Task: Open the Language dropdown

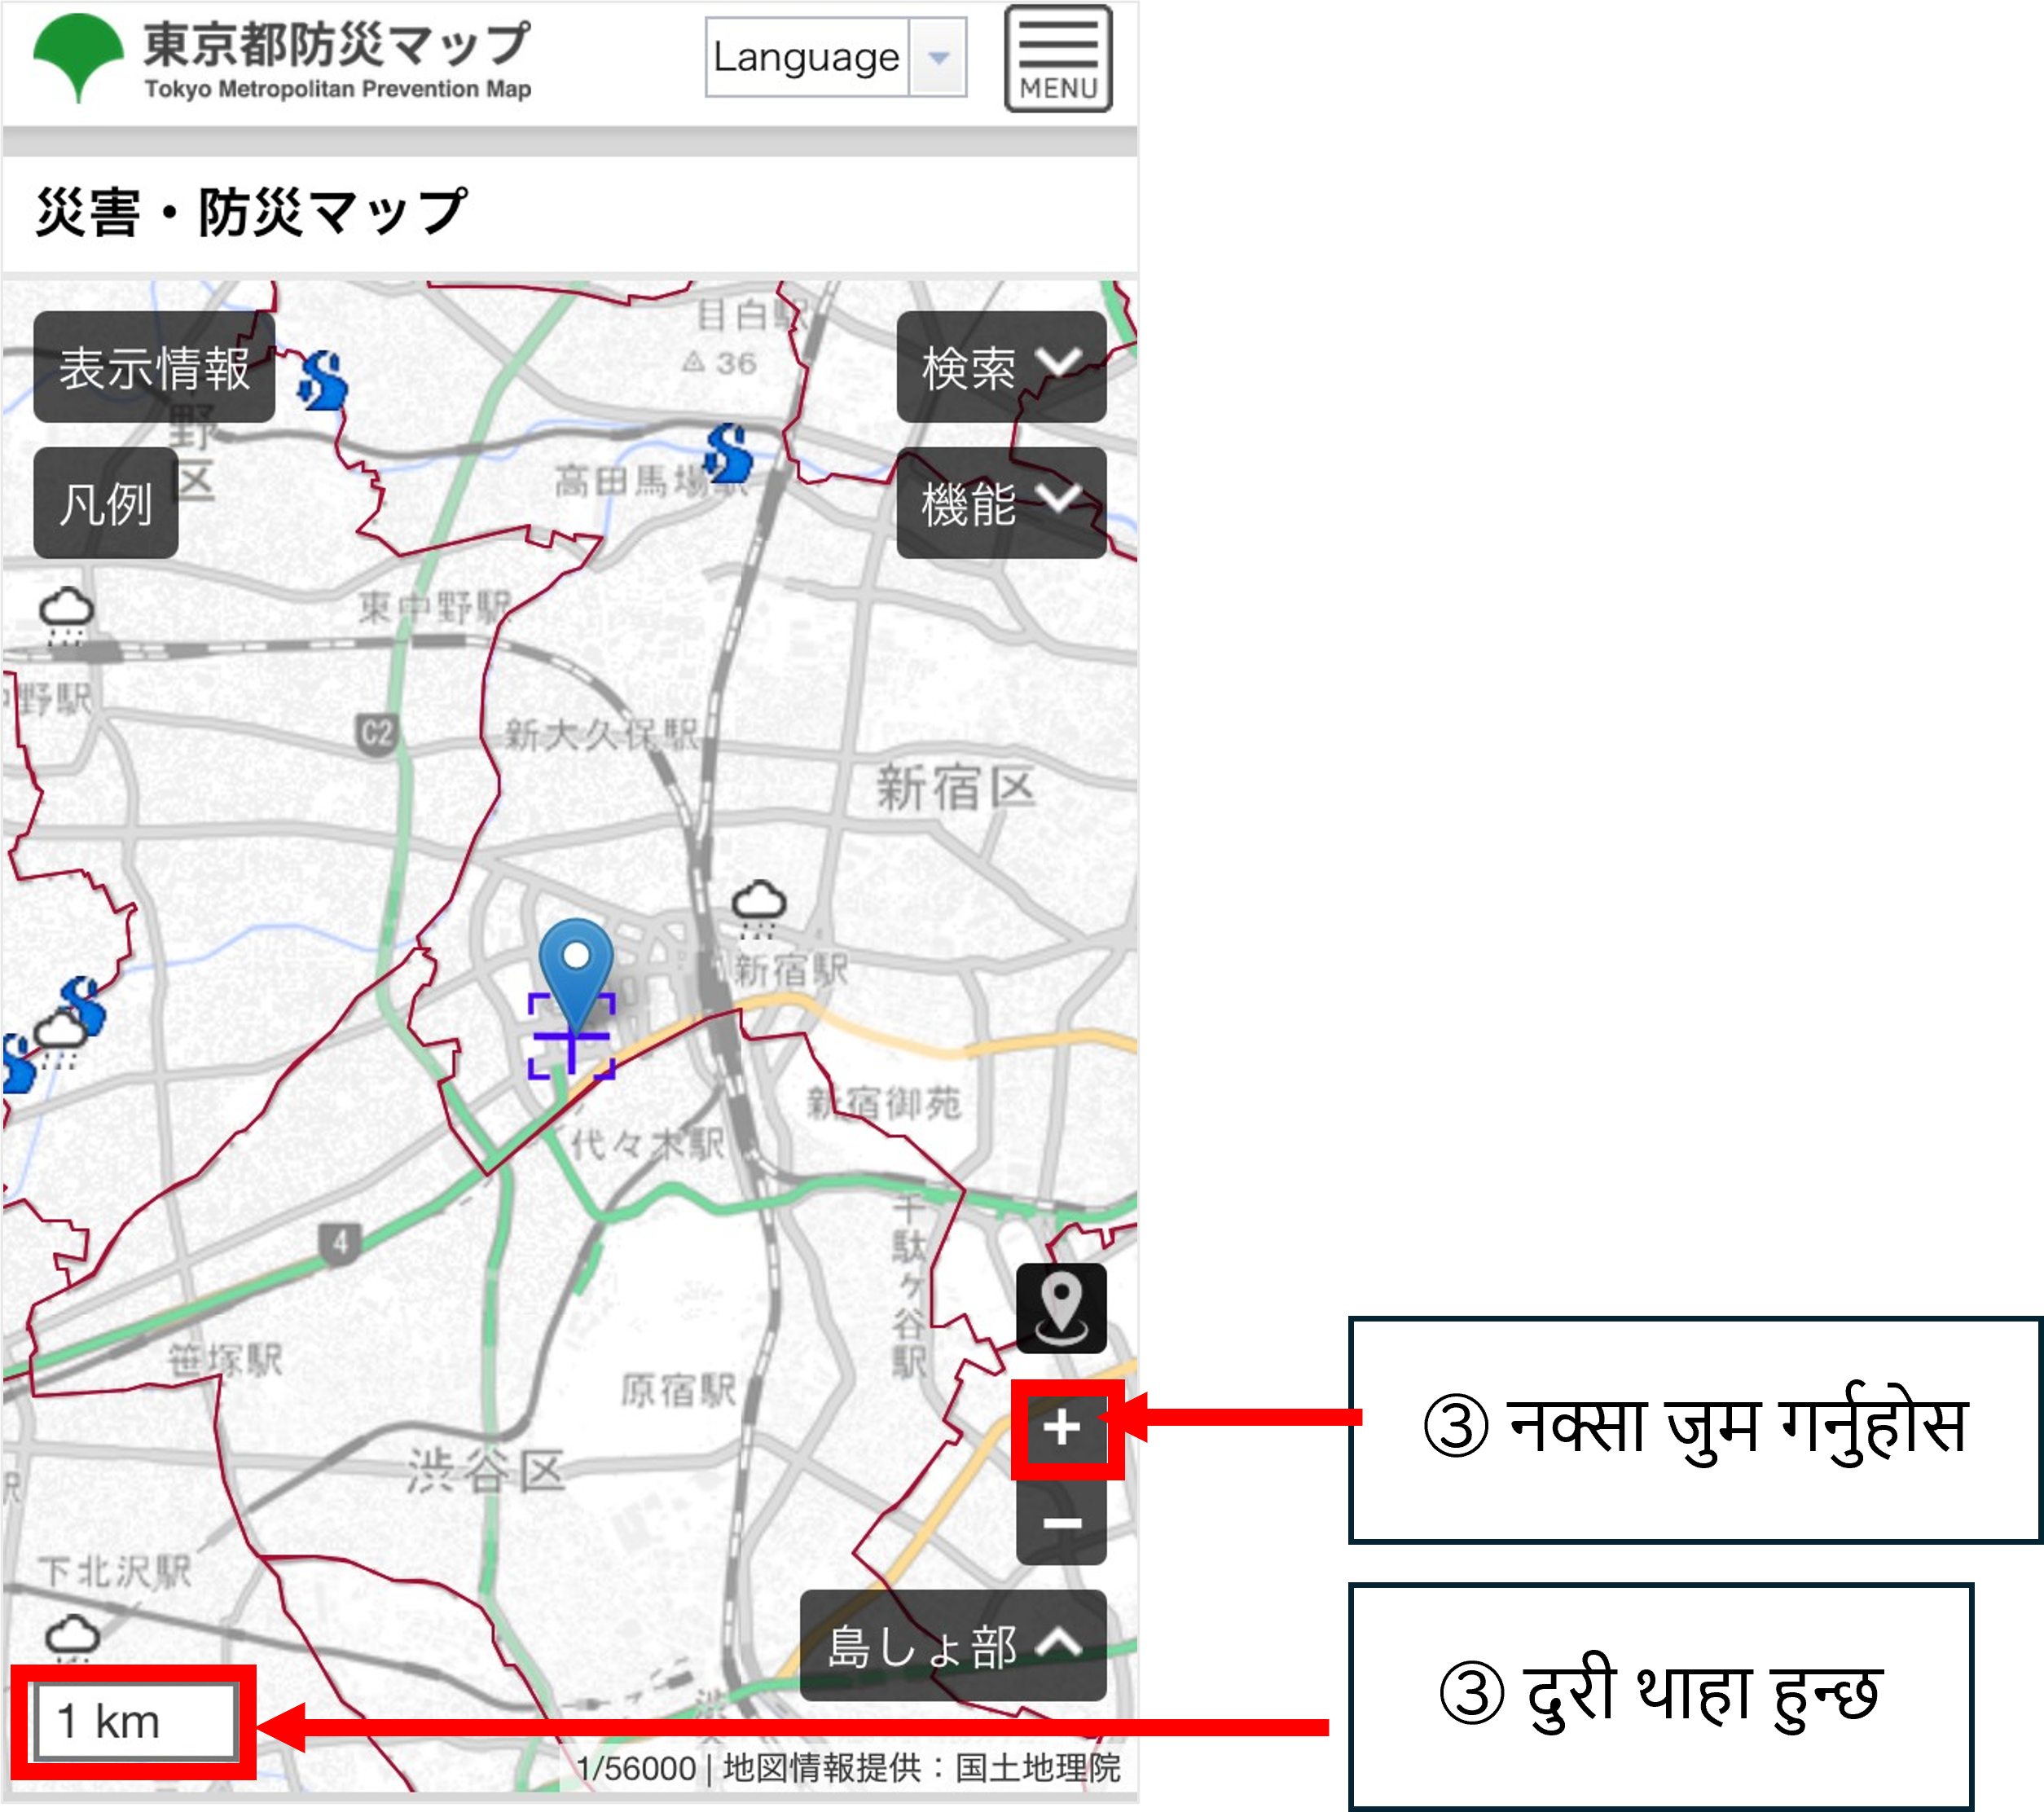Action: (836, 57)
